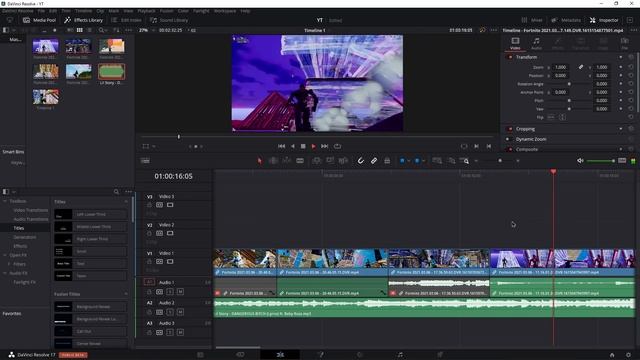
Task: Toggle the Cropping section enable switch
Action: tap(510, 129)
